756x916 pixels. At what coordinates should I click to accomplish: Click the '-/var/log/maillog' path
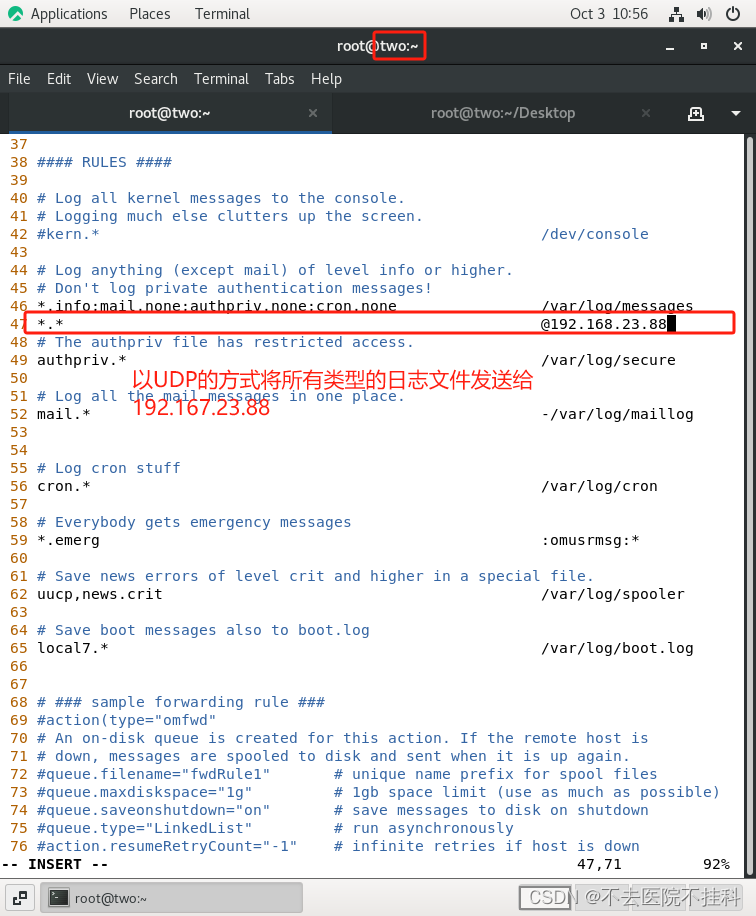[x=618, y=414]
